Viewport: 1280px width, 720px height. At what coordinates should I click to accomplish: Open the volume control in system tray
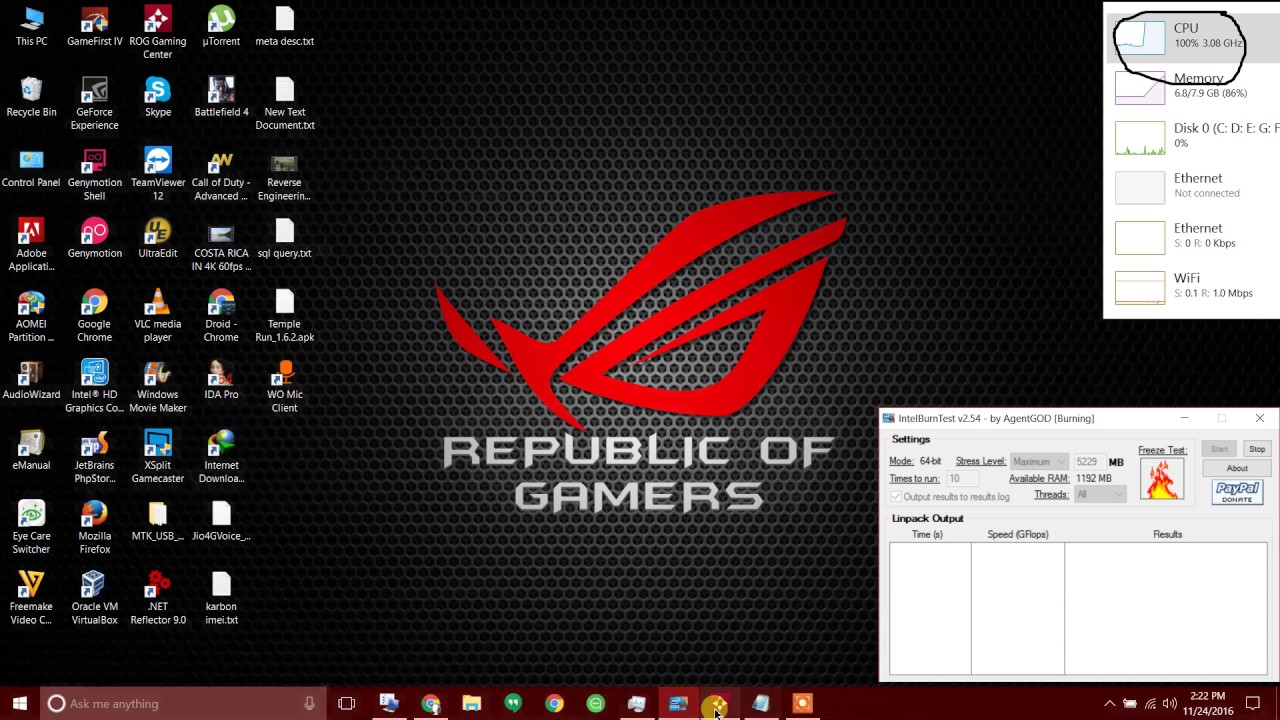tap(1169, 703)
